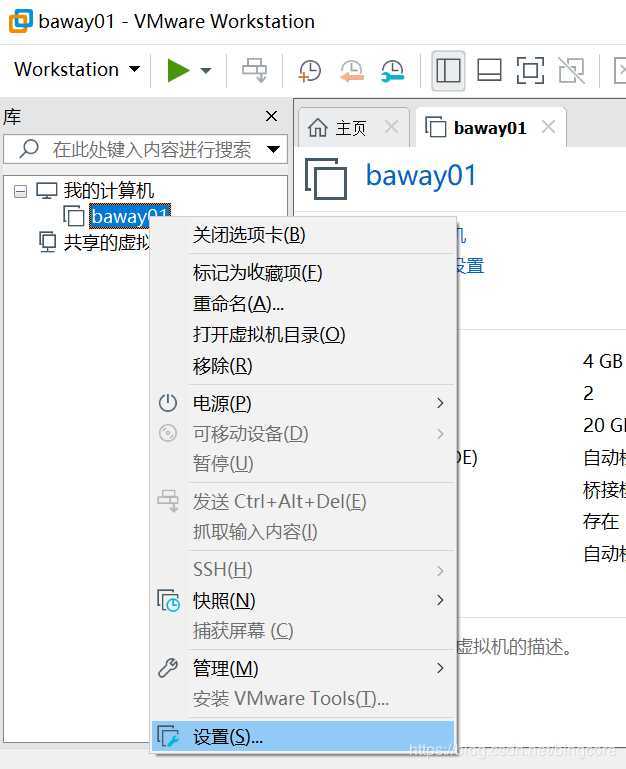Collapse the 我的计算机 tree node
Screen dimensions: 626x769
click(x=20, y=191)
